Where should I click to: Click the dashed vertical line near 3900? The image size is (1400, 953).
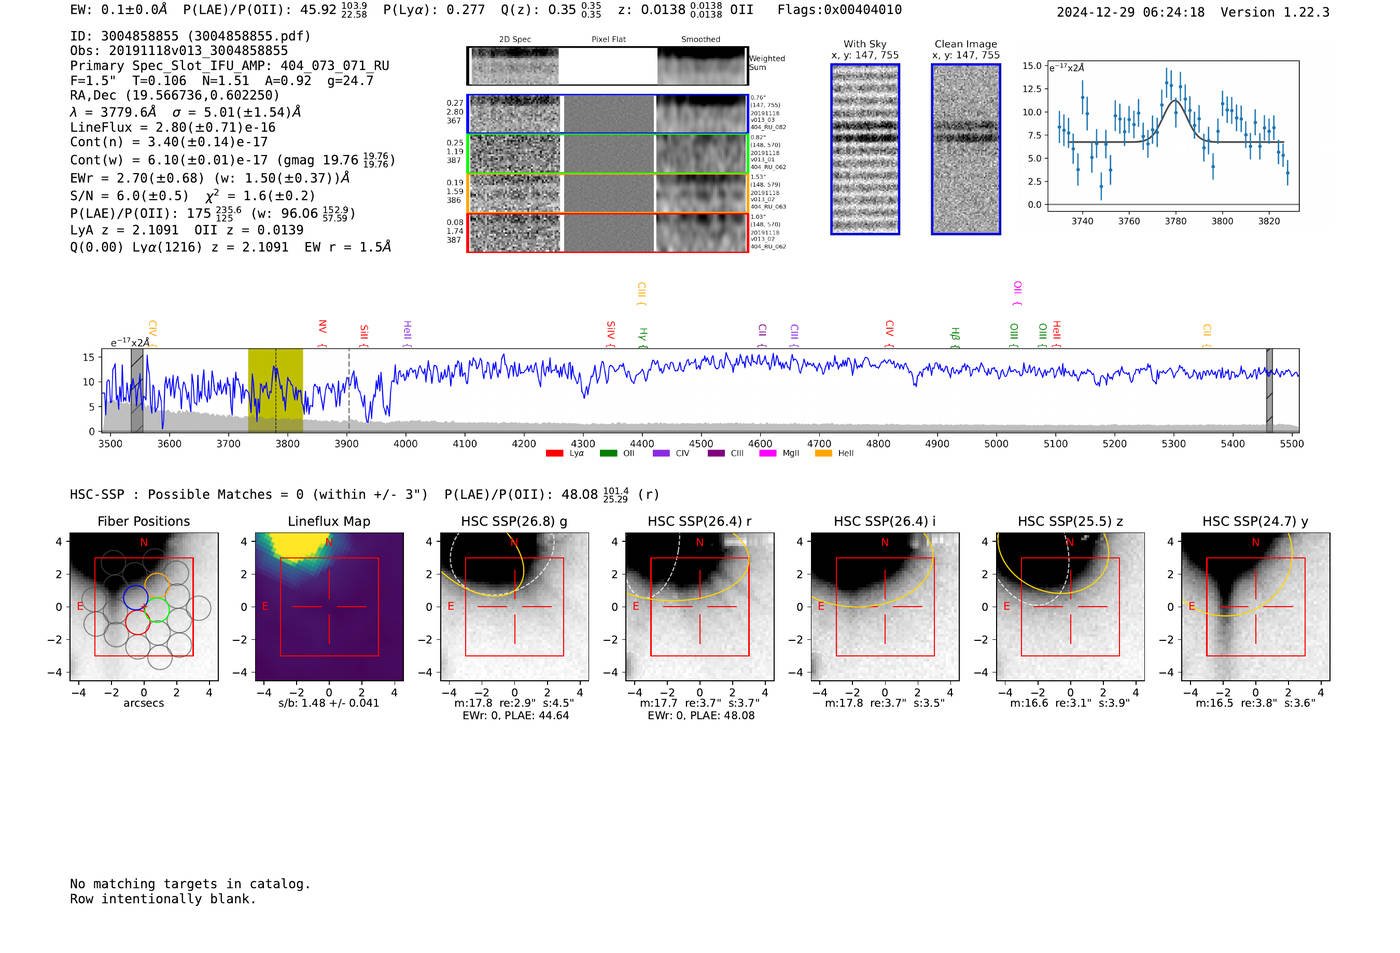[349, 390]
